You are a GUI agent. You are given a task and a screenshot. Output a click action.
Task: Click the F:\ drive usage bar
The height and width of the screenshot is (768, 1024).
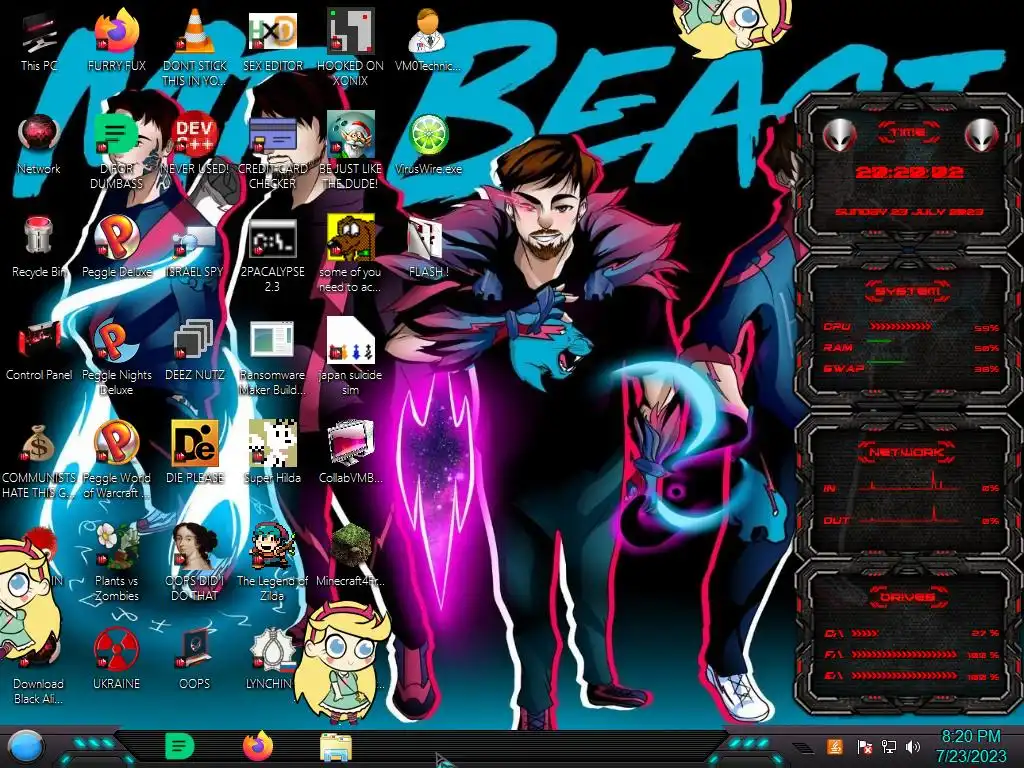coord(905,654)
